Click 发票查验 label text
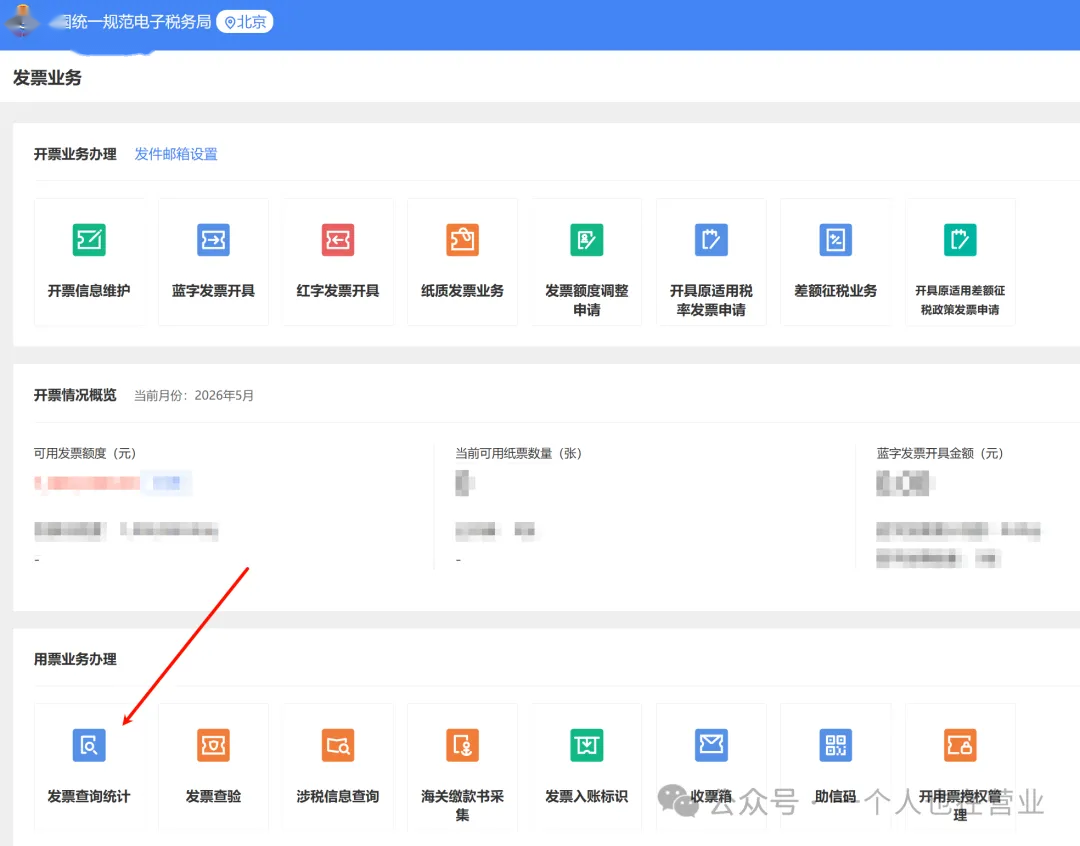Viewport: 1080px width, 846px height. point(214,796)
